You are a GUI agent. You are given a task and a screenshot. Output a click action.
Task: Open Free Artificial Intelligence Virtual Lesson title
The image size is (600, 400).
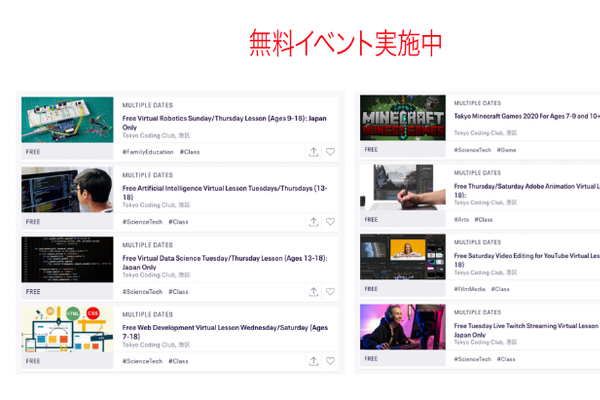[x=225, y=193]
